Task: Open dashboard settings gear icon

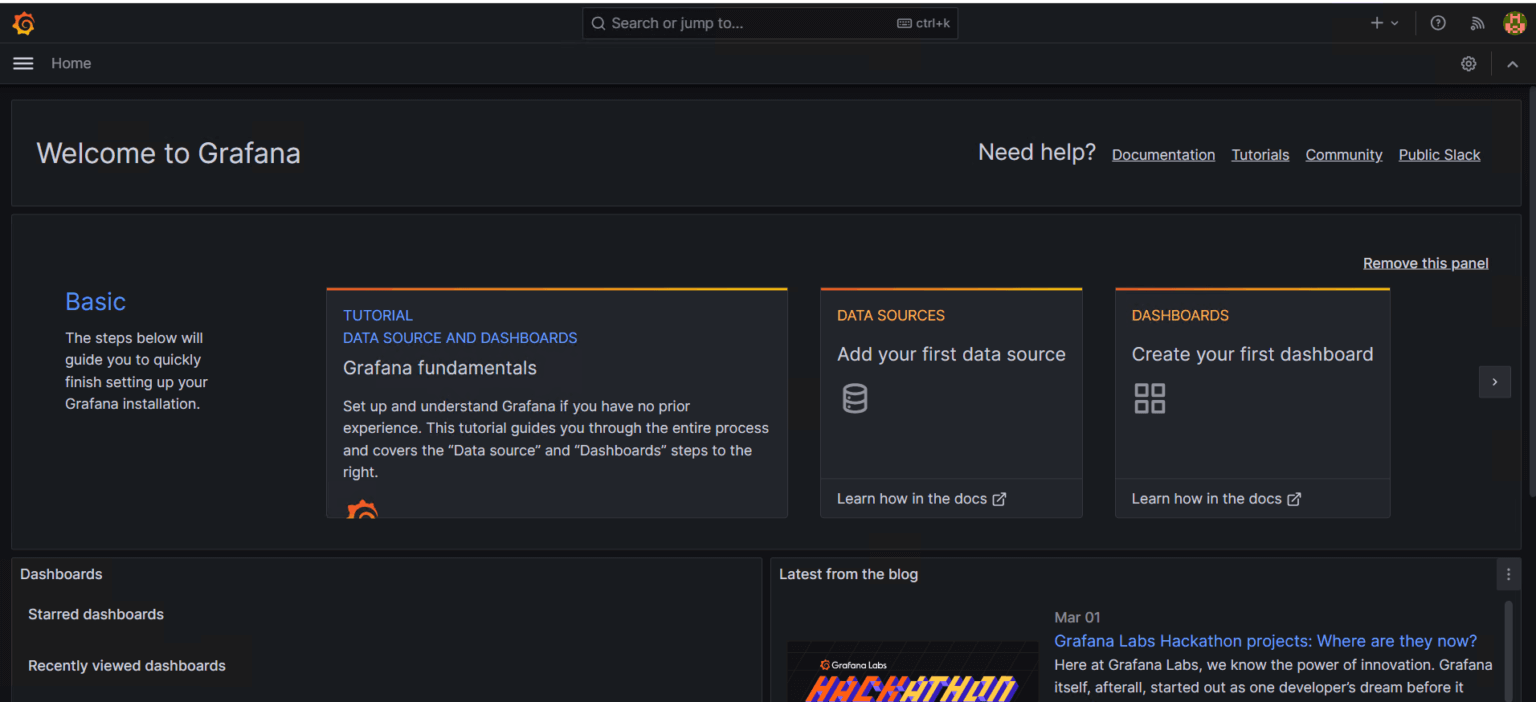Action: [x=1468, y=64]
